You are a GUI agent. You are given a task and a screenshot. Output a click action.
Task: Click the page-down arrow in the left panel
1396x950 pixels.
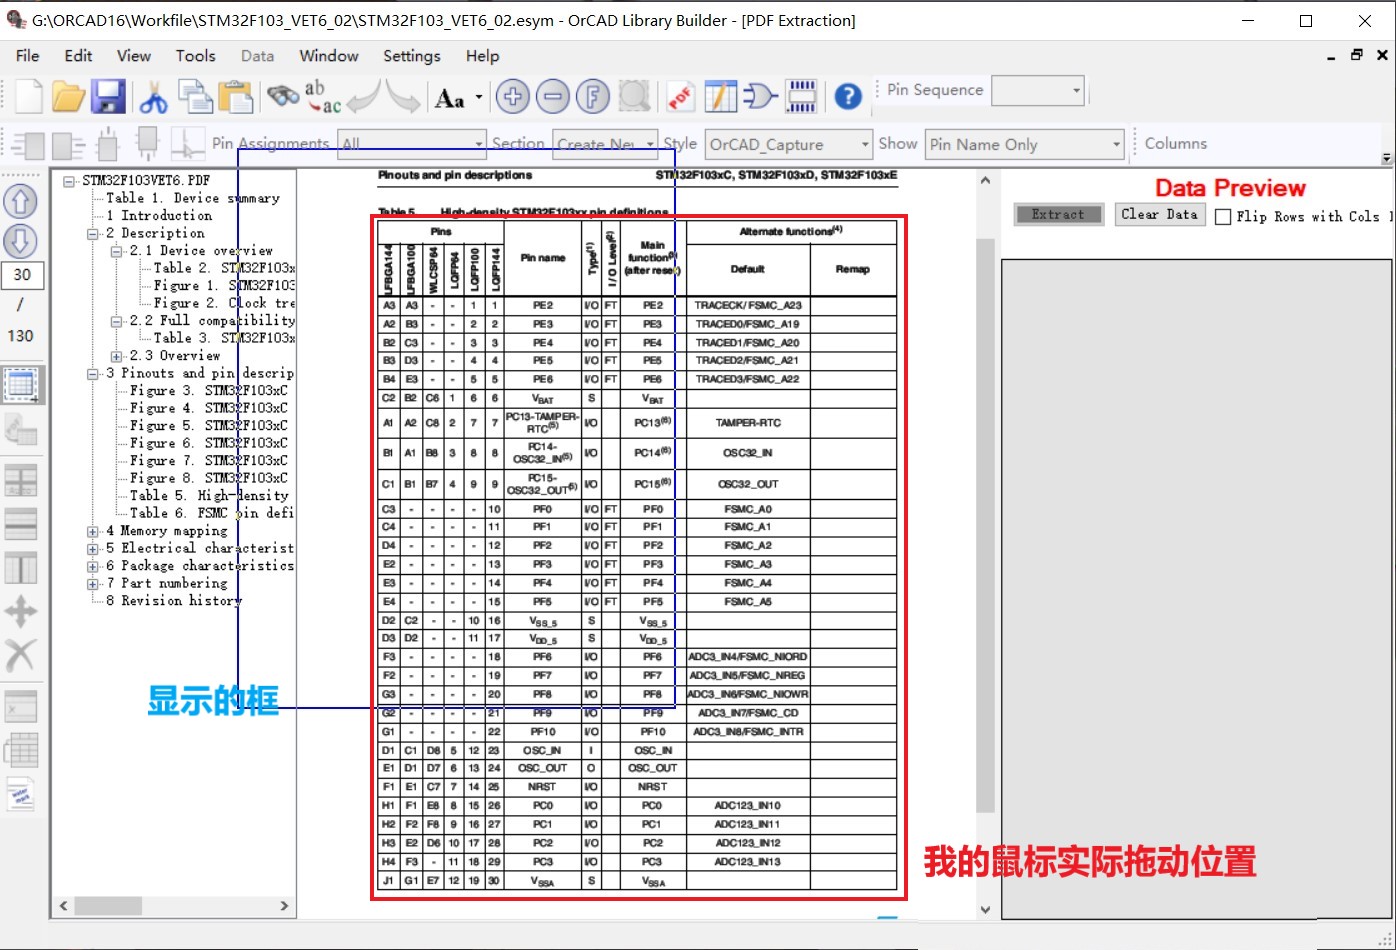coord(21,241)
